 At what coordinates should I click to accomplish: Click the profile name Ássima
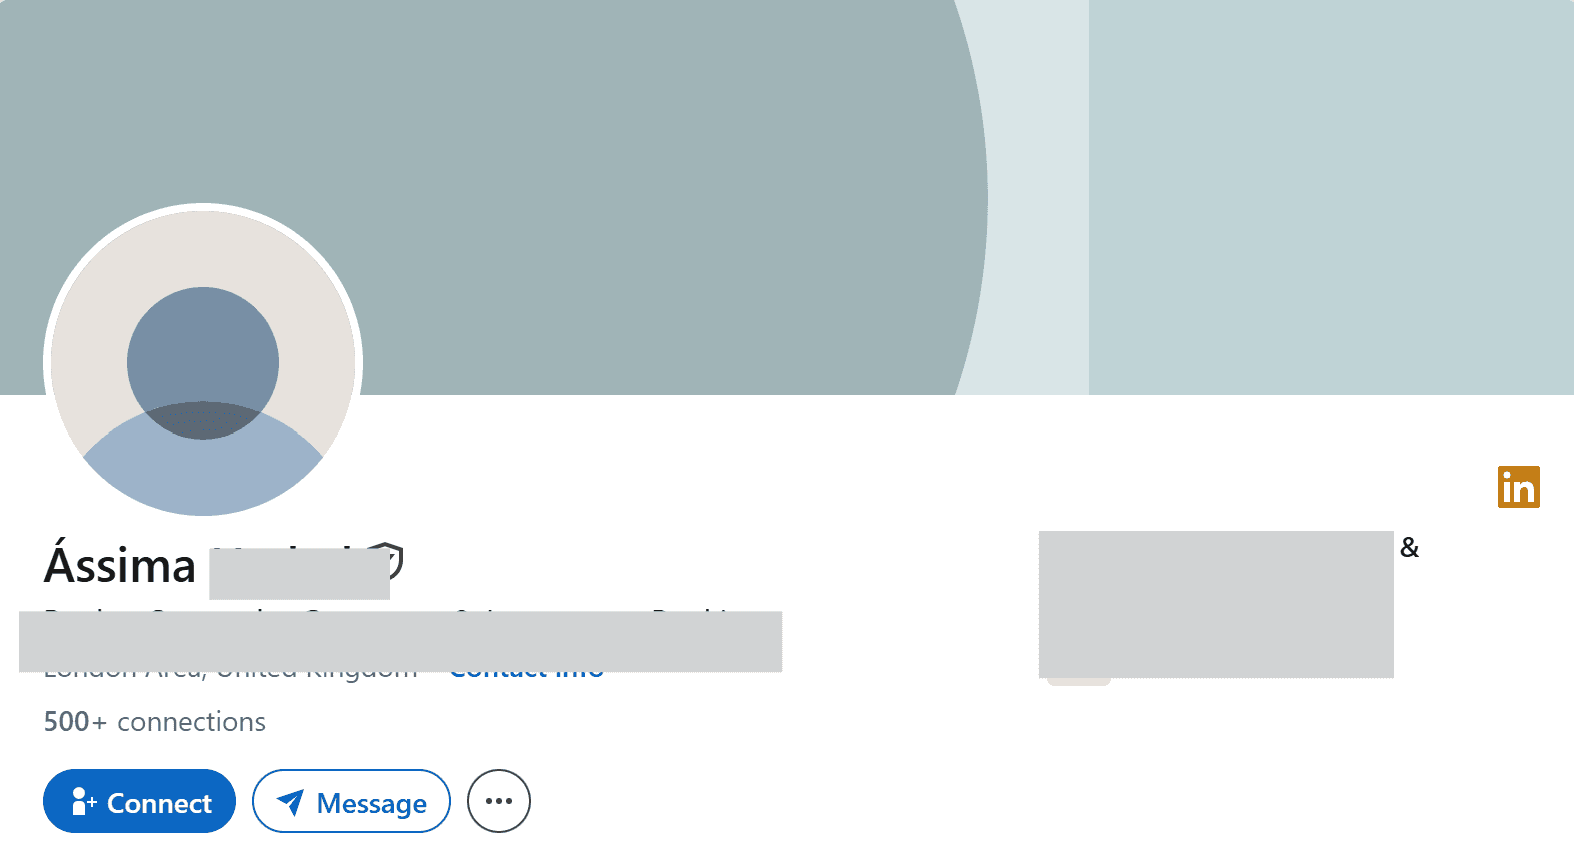[120, 565]
